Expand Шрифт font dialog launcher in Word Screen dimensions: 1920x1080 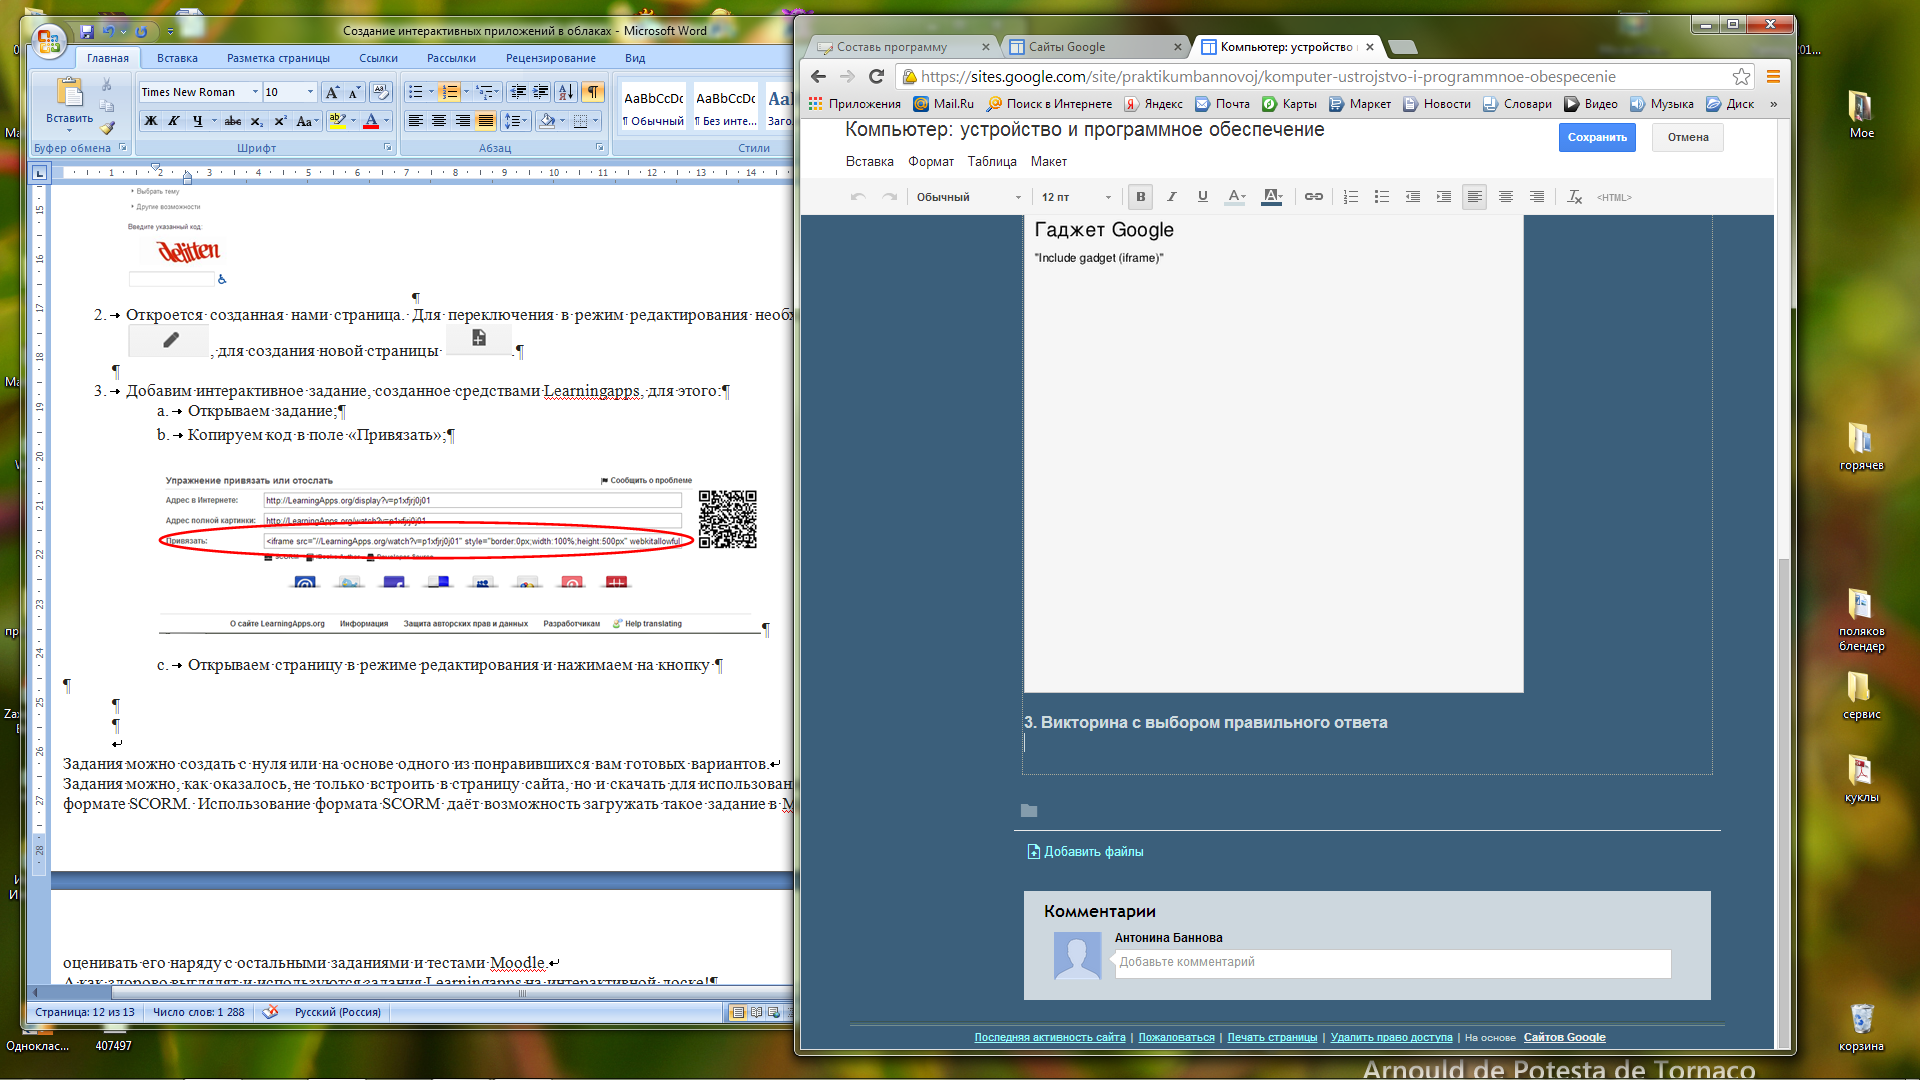[388, 148]
